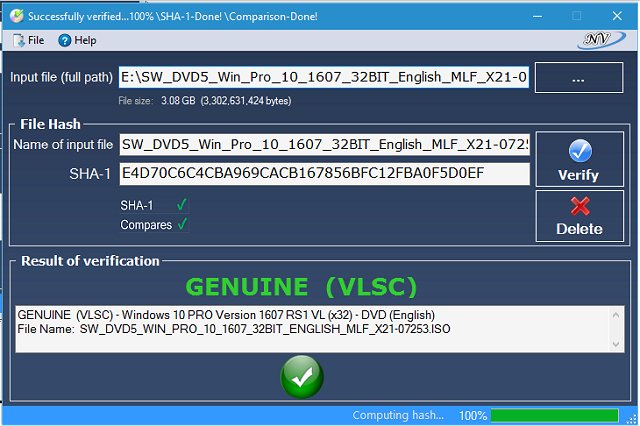This screenshot has height=426, width=640.
Task: Click the SHA-1 green checkmark
Action: (x=182, y=204)
